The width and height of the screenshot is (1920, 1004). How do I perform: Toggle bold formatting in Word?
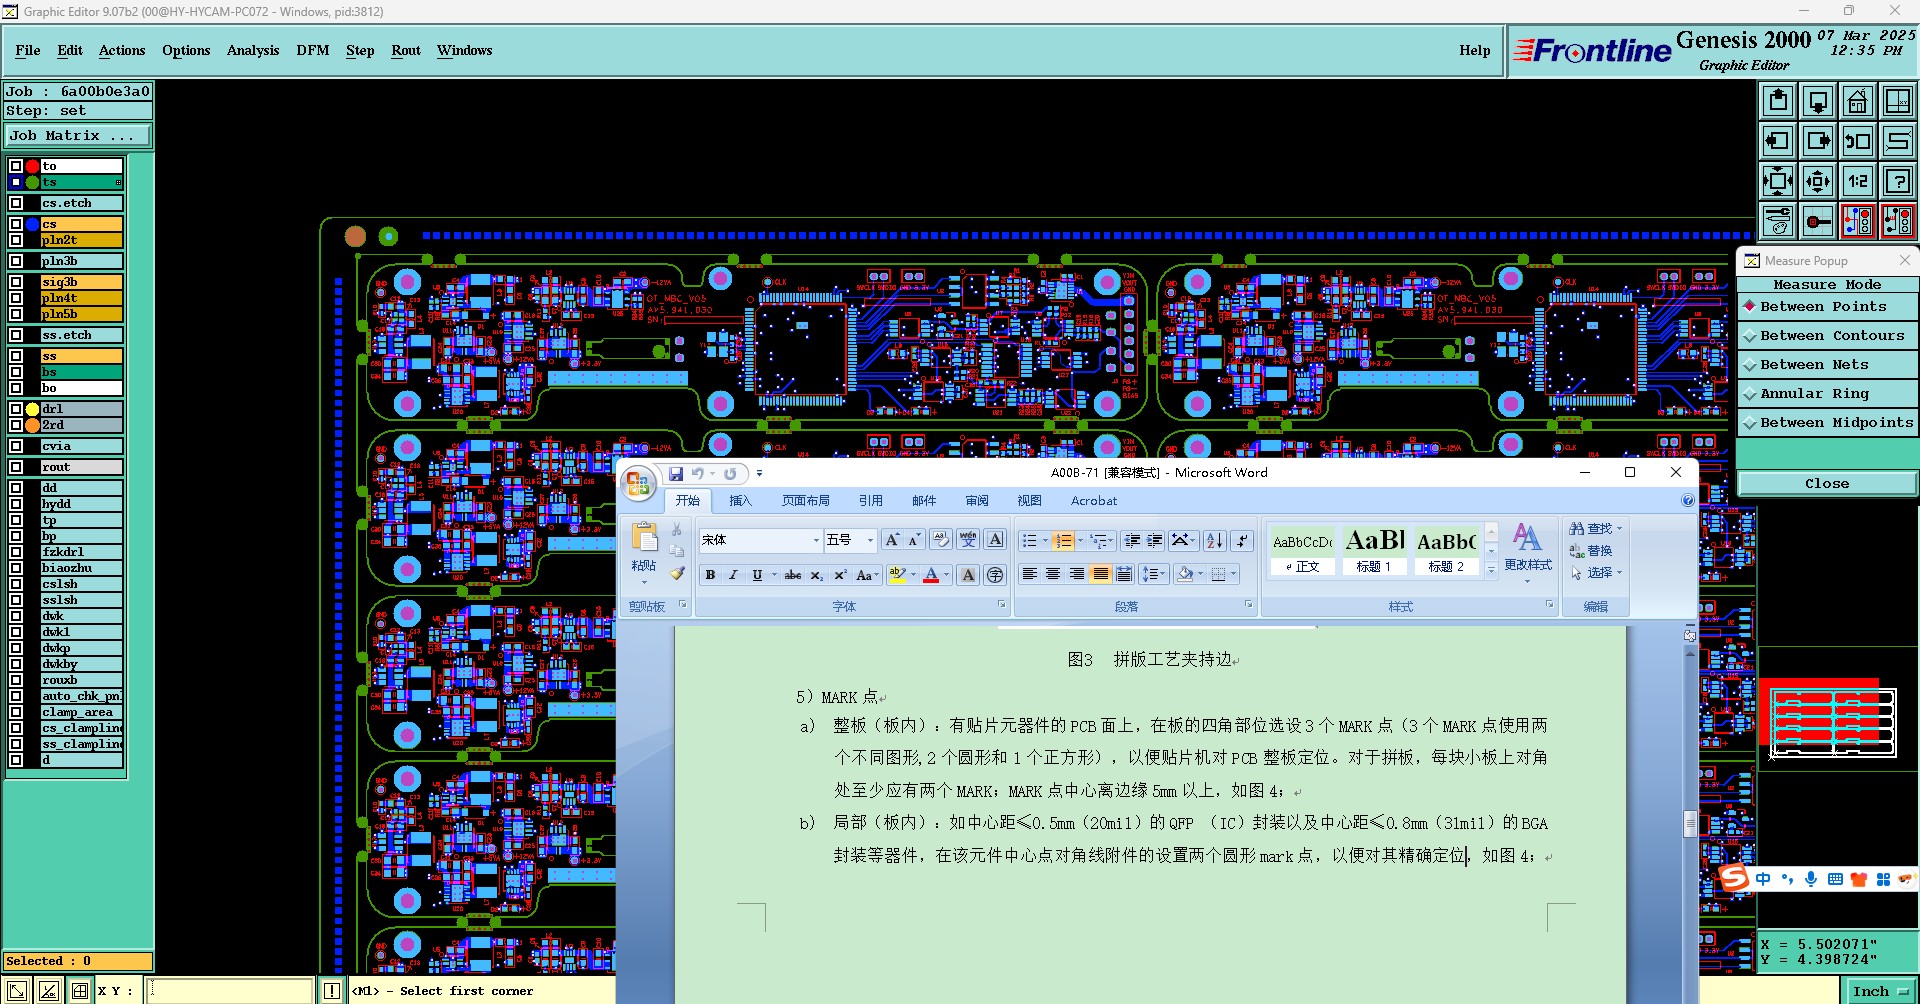point(710,575)
